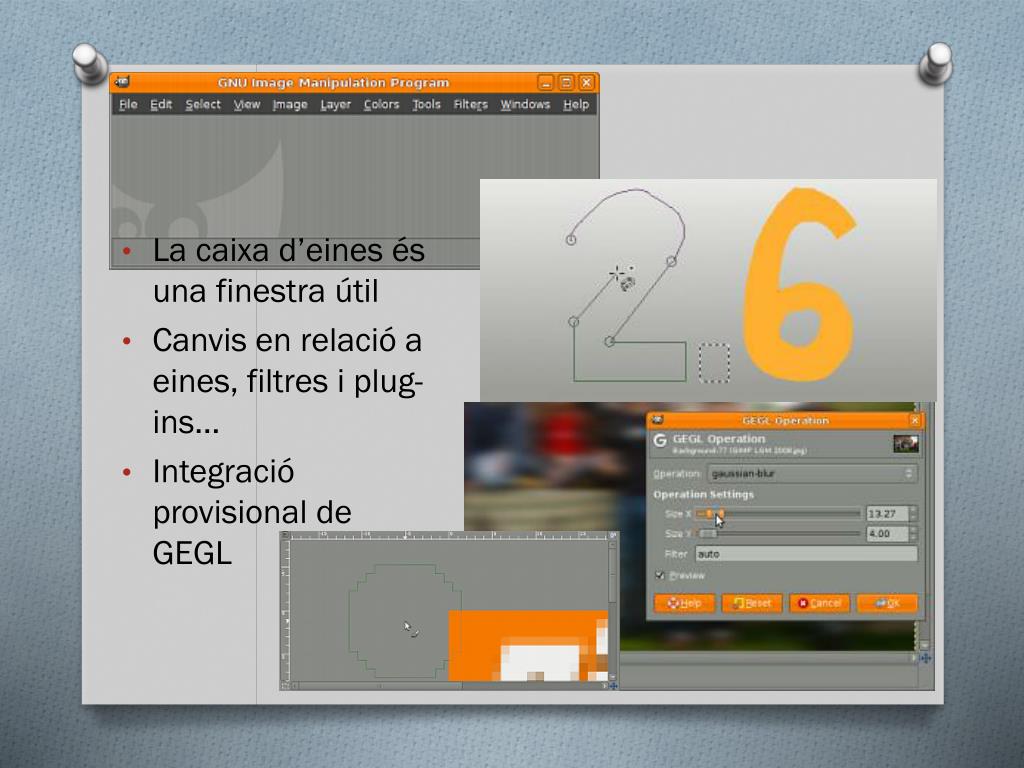Viewport: 1024px width, 768px height.
Task: Click the navigate image icon below GEGL dialog
Action: click(x=925, y=658)
